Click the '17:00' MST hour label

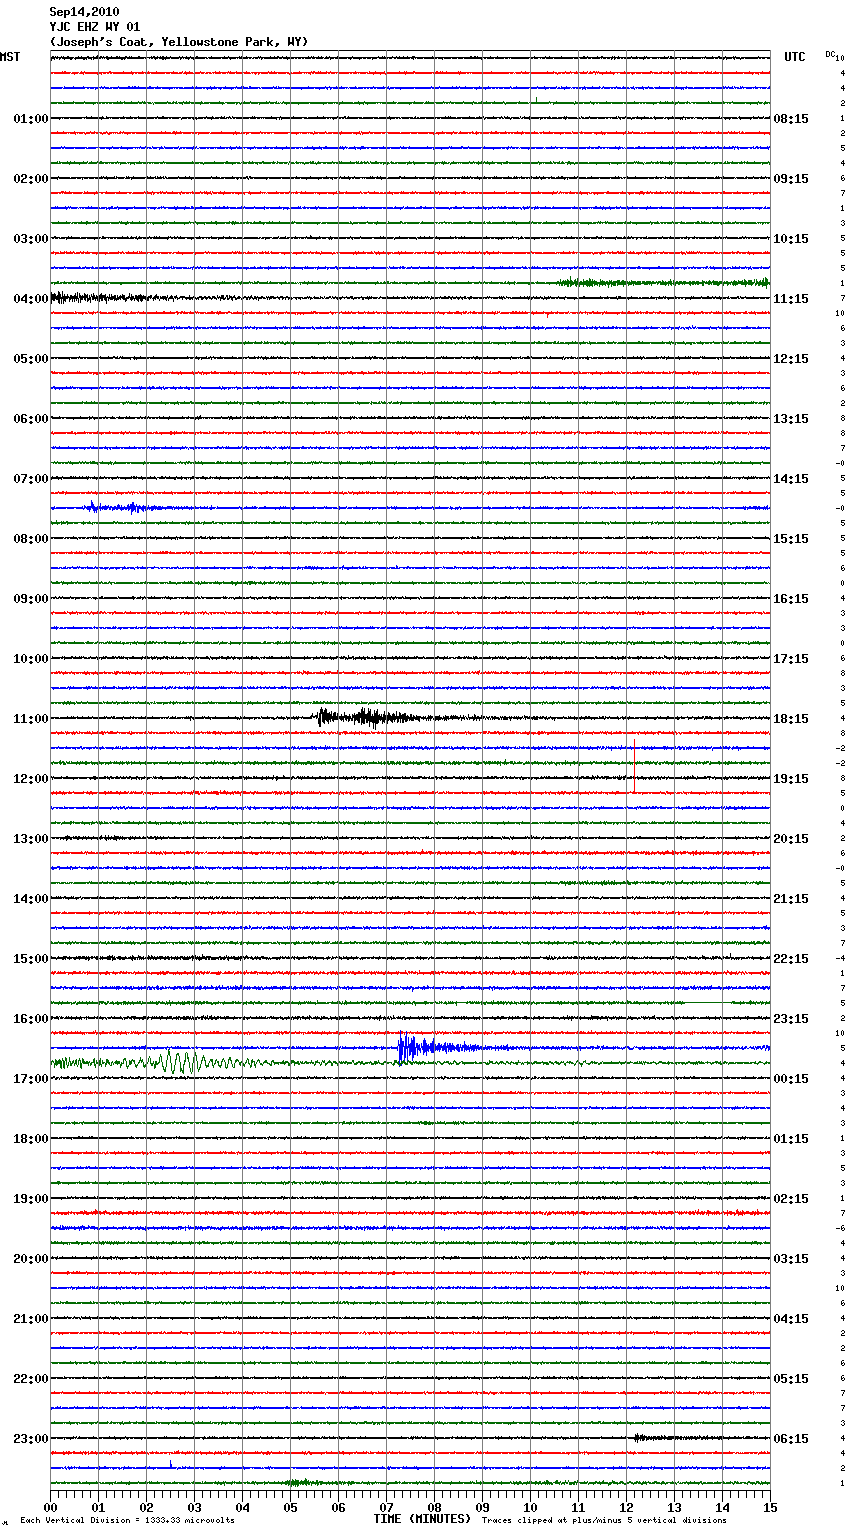tap(31, 1079)
